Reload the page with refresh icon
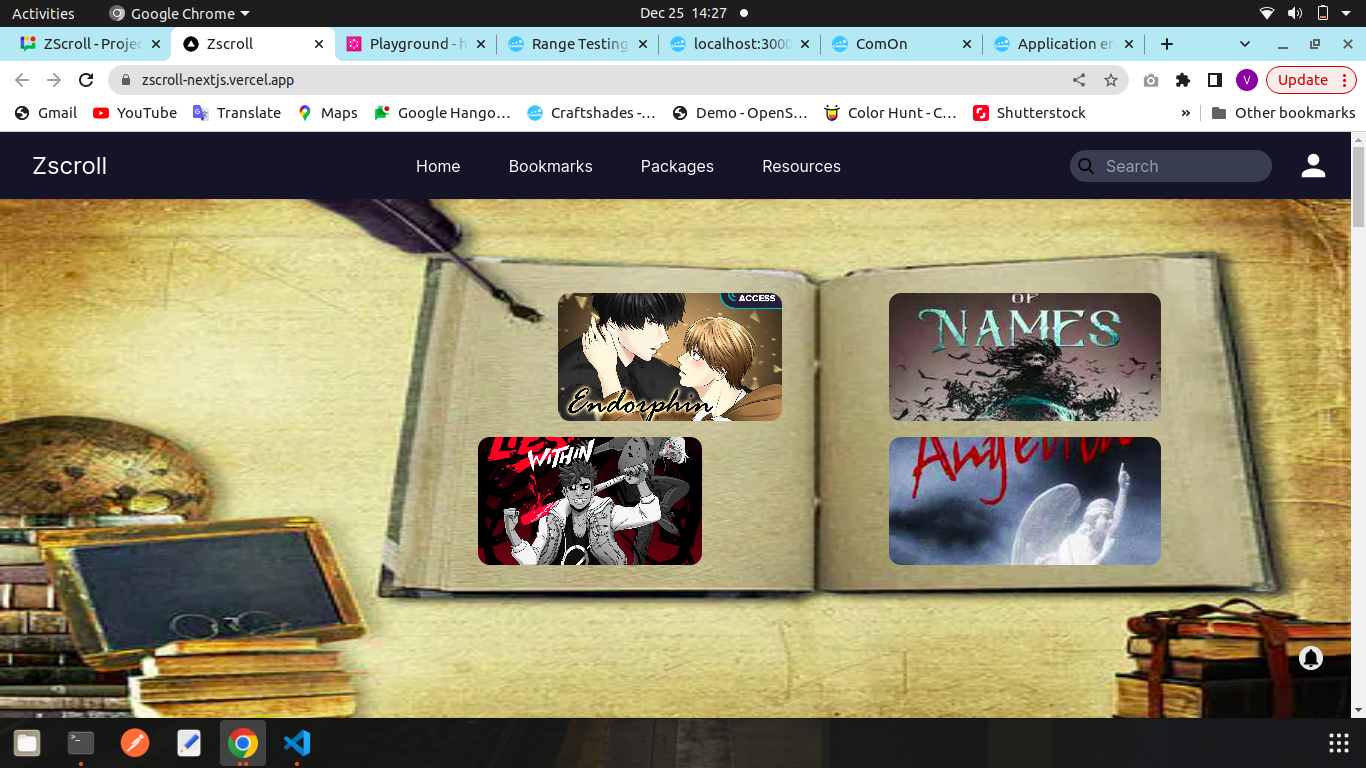 [86, 80]
